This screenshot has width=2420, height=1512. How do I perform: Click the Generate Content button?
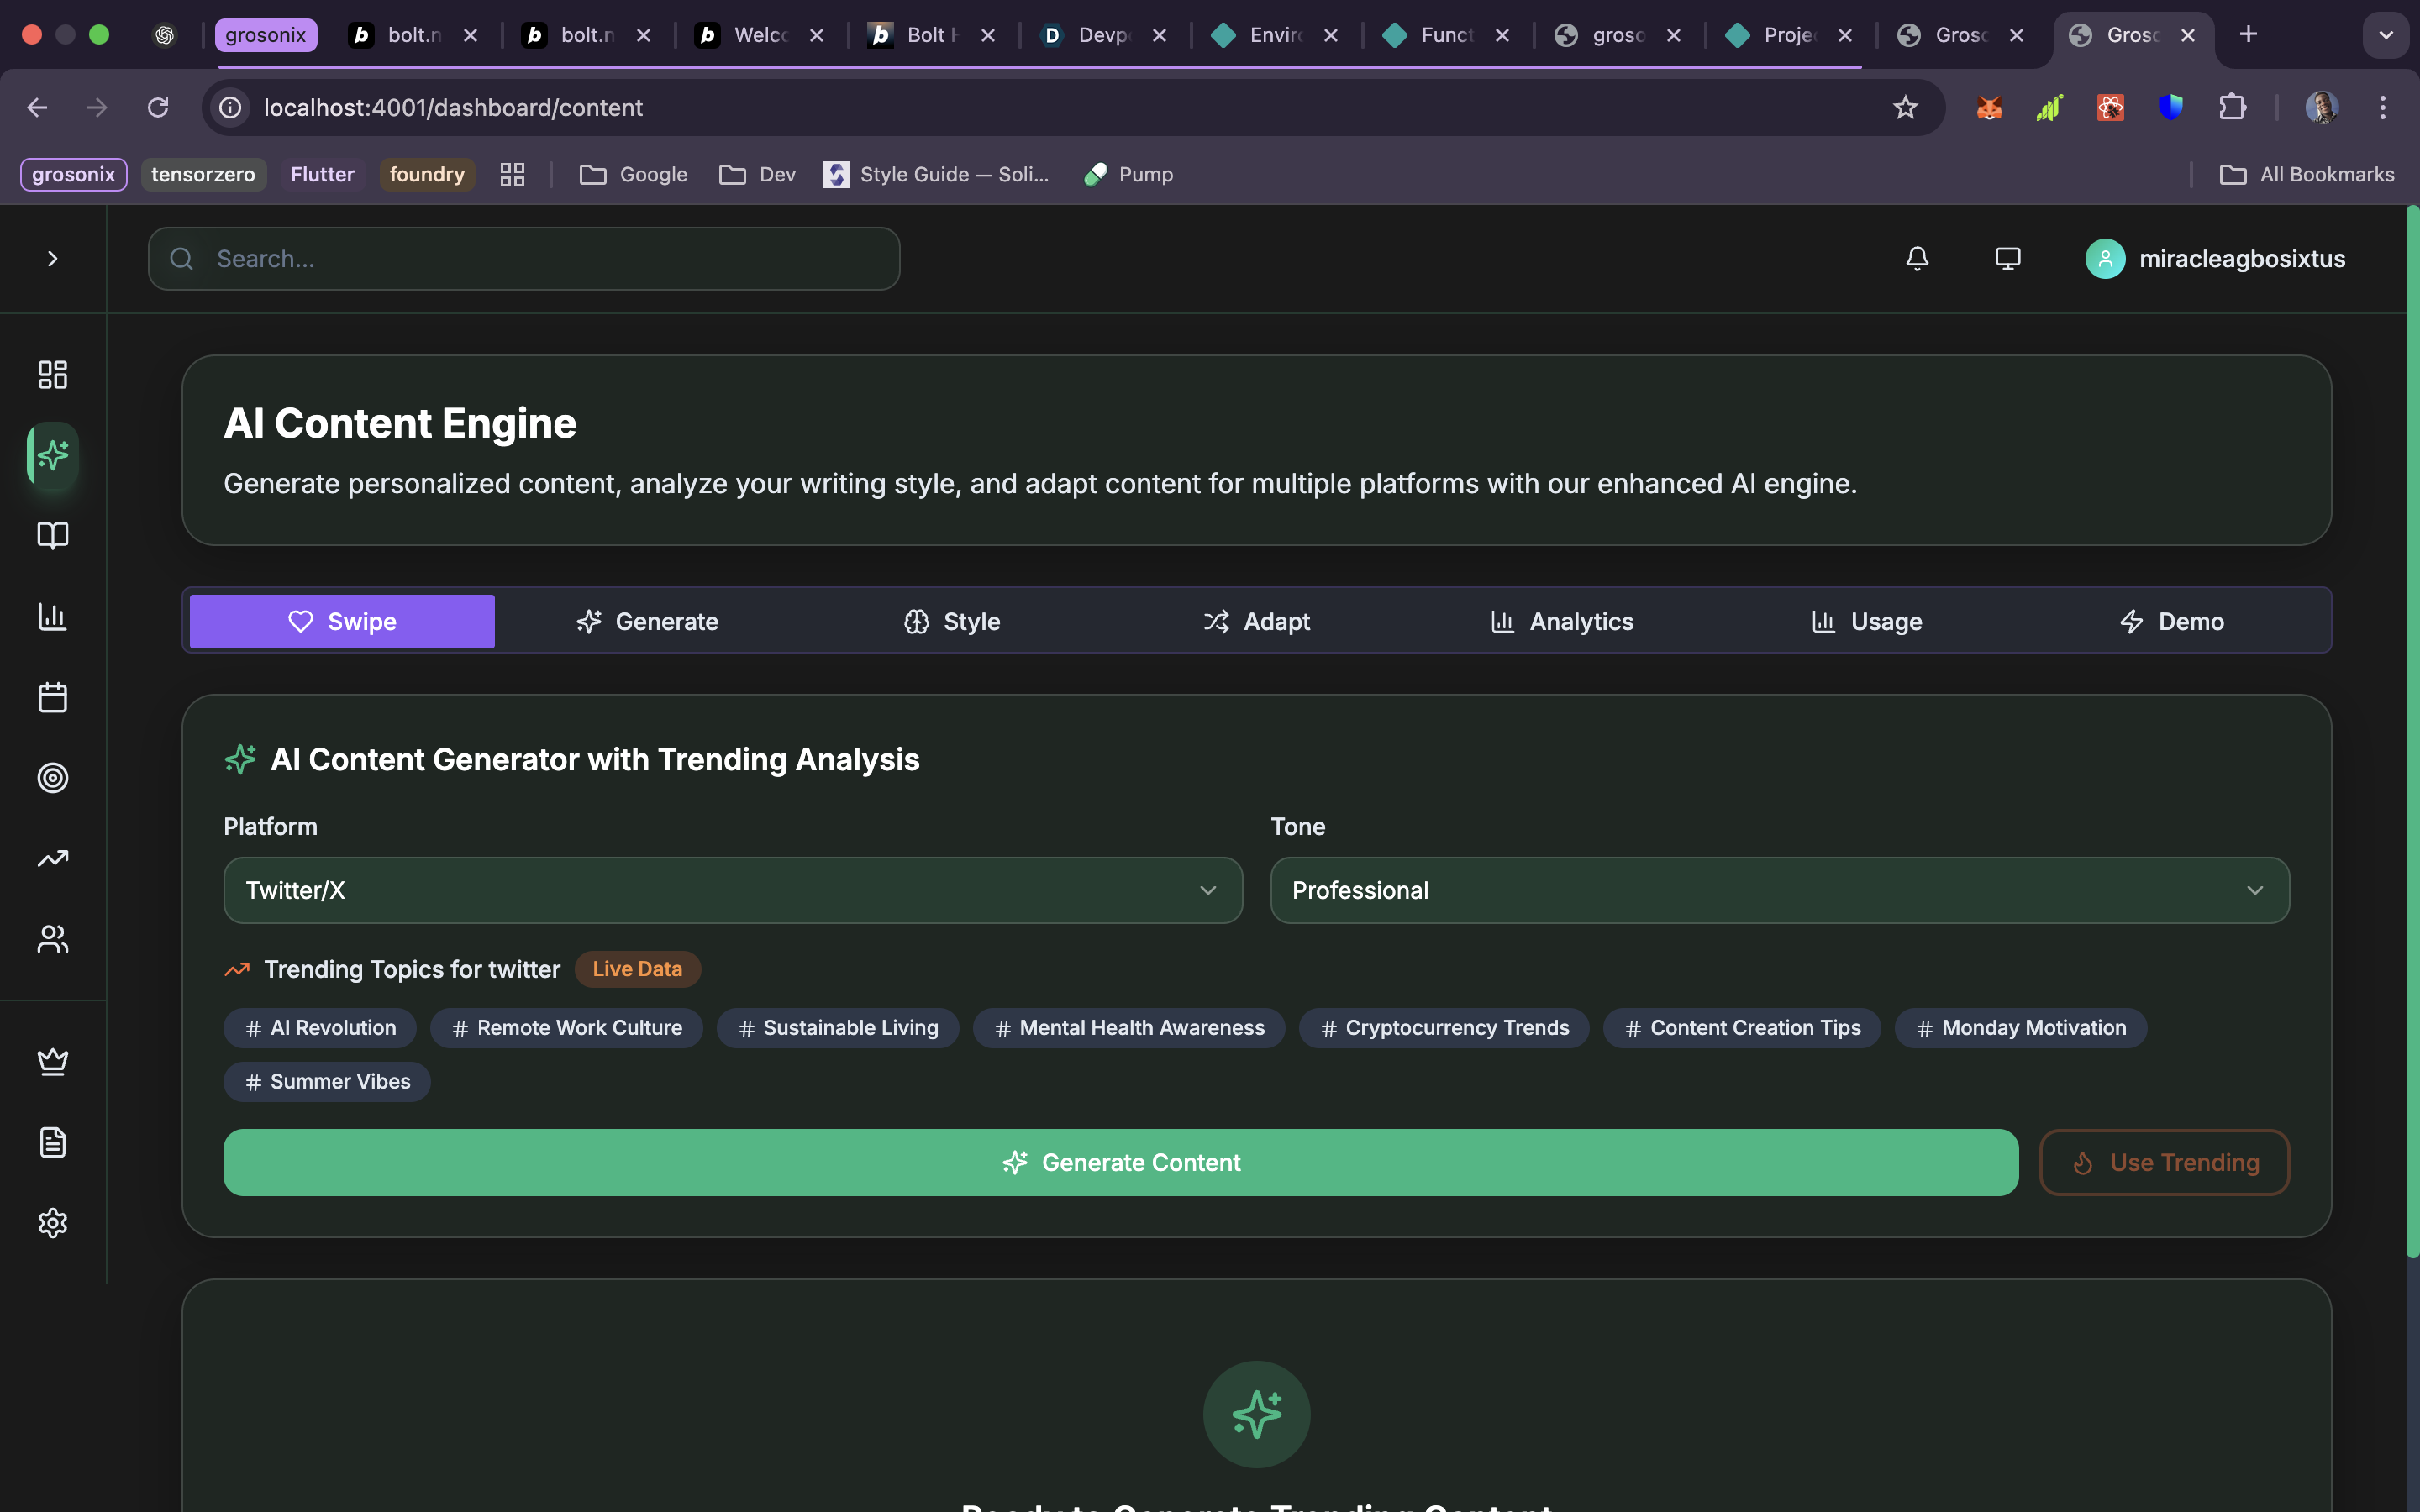1120,1162
